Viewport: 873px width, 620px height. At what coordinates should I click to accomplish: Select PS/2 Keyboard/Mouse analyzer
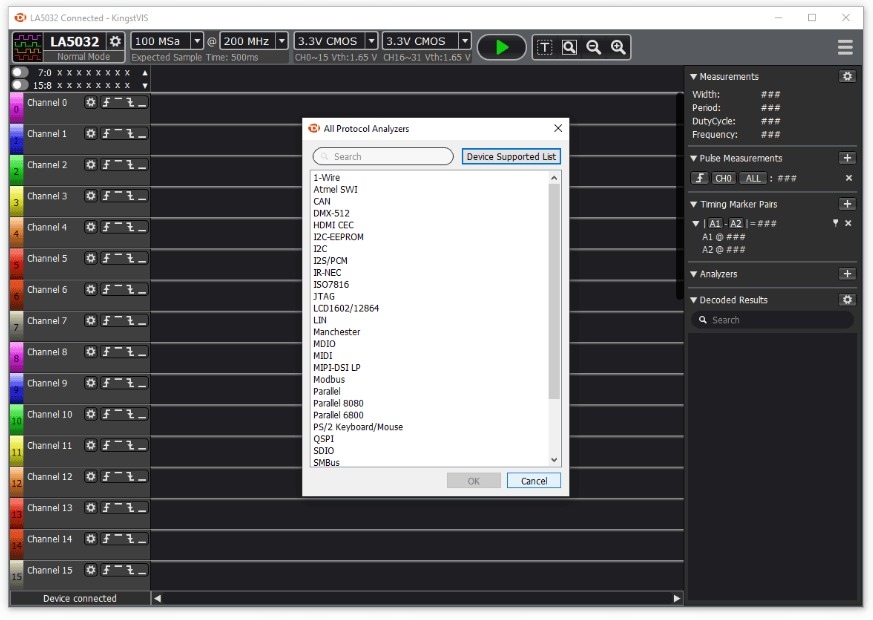pos(357,427)
